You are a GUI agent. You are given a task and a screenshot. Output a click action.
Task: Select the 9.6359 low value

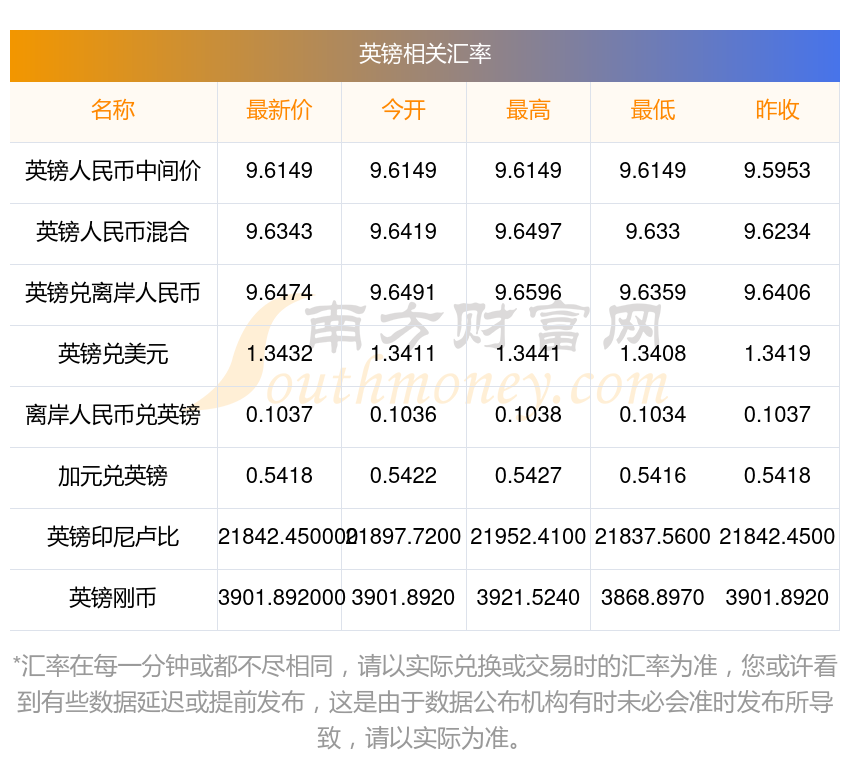[653, 293]
